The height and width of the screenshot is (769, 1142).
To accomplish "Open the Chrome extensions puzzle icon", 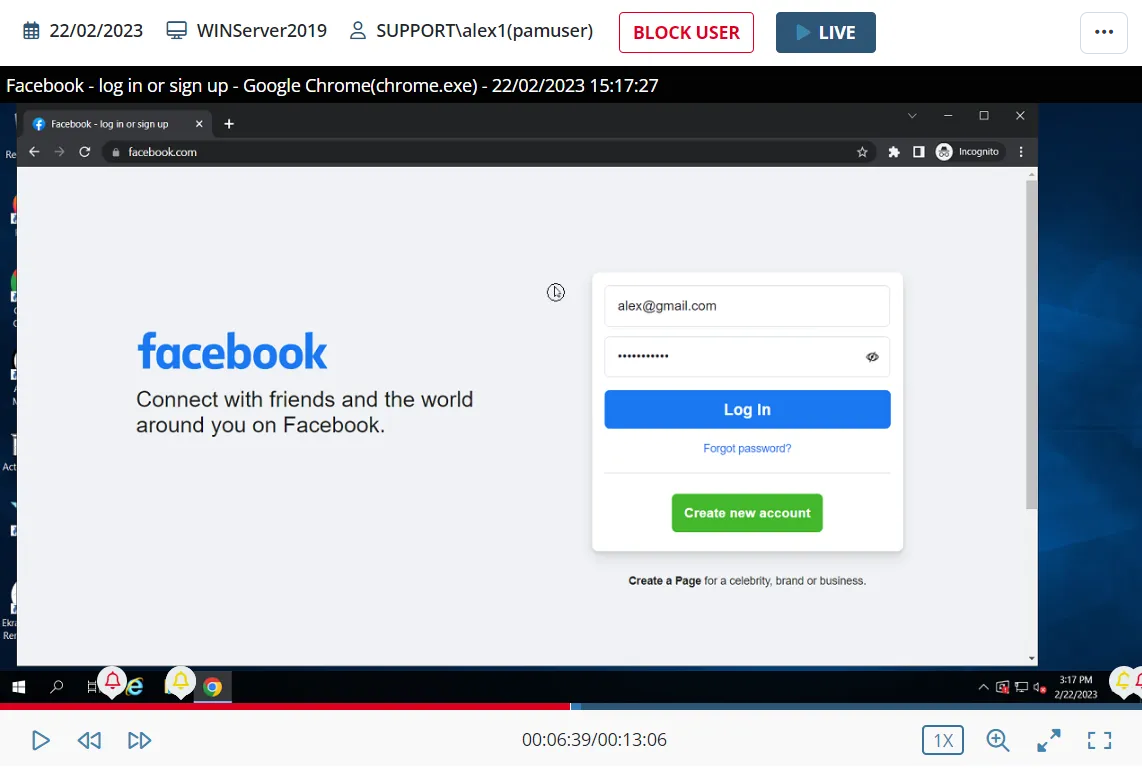I will pos(894,152).
